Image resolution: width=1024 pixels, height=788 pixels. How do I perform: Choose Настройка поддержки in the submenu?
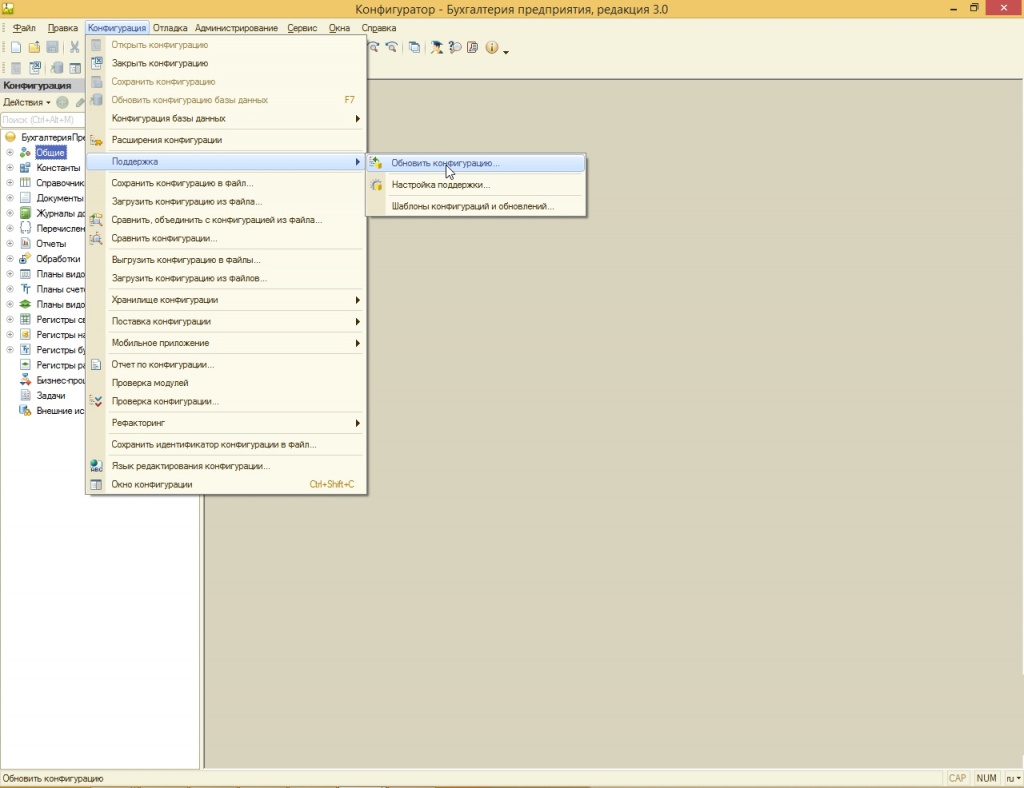pos(476,185)
